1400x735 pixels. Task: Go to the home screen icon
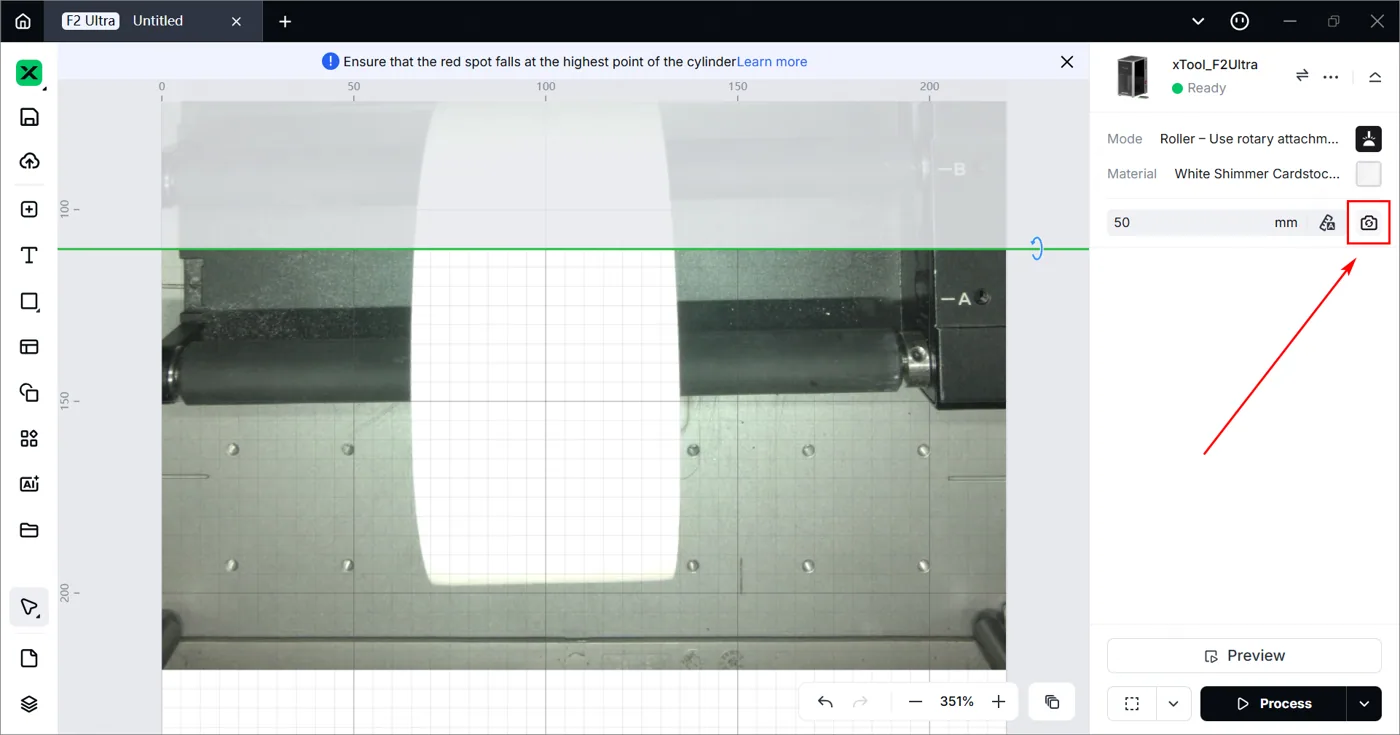click(22, 21)
